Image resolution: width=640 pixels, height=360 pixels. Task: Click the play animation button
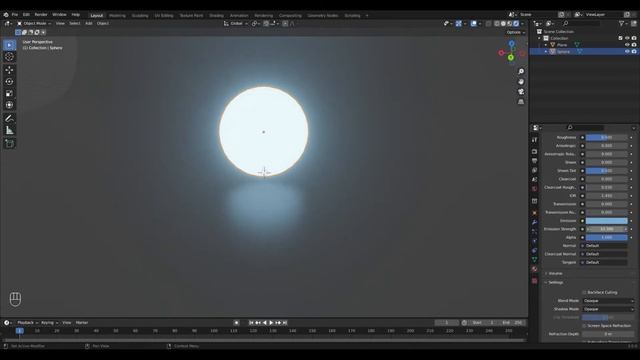271,323
